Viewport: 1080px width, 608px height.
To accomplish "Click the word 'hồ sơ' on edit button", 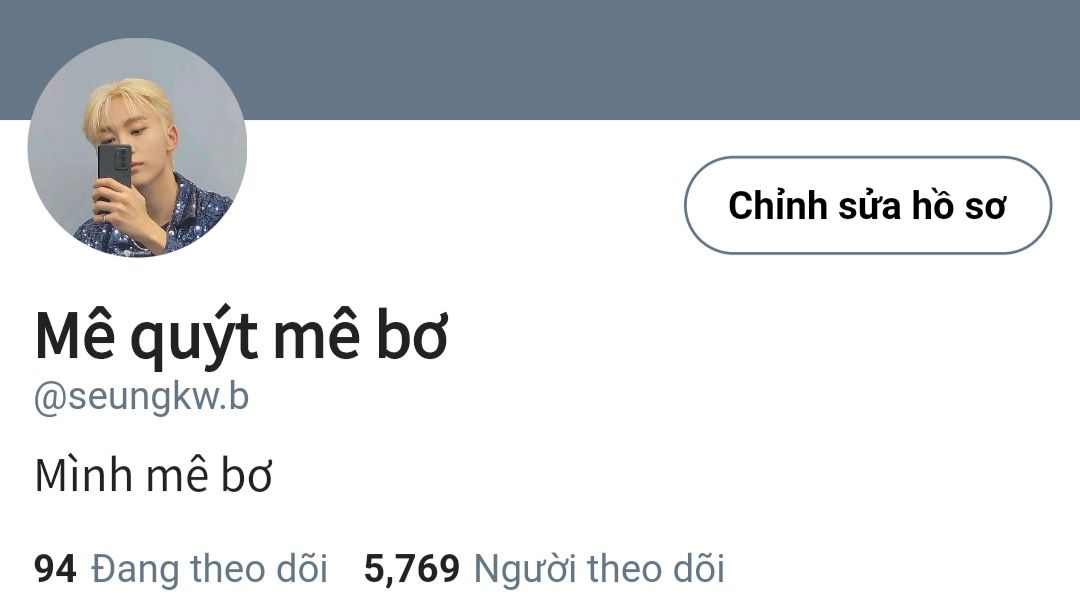I will (x=959, y=205).
